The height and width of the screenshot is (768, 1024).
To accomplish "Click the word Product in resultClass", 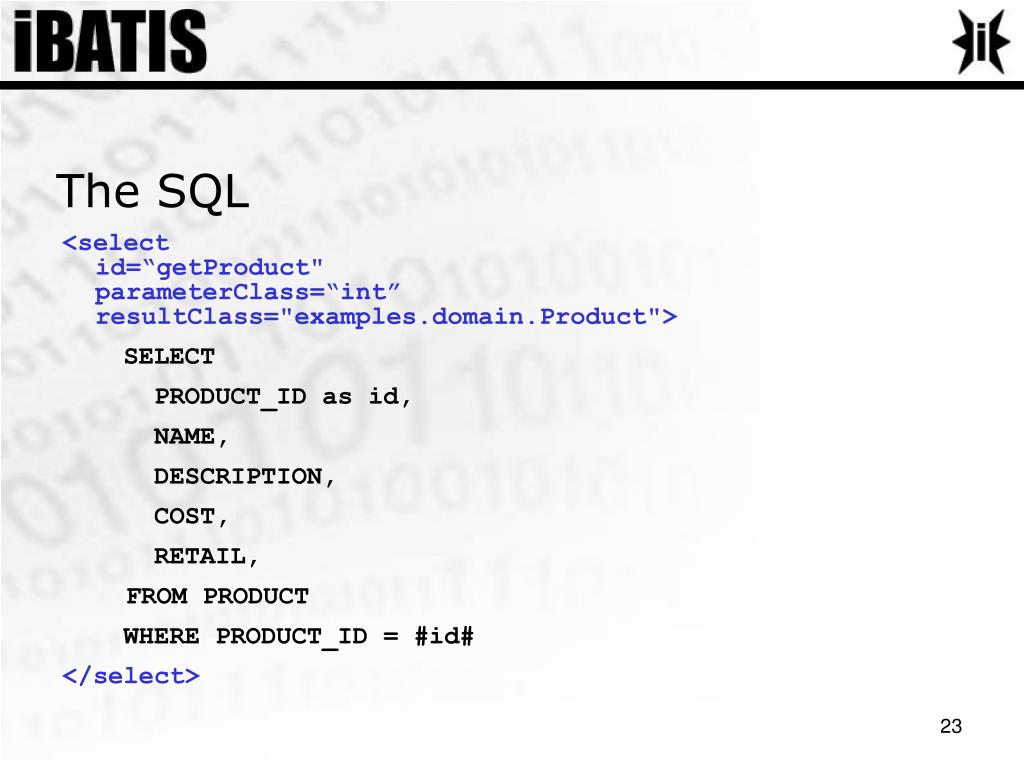I will pos(593,317).
